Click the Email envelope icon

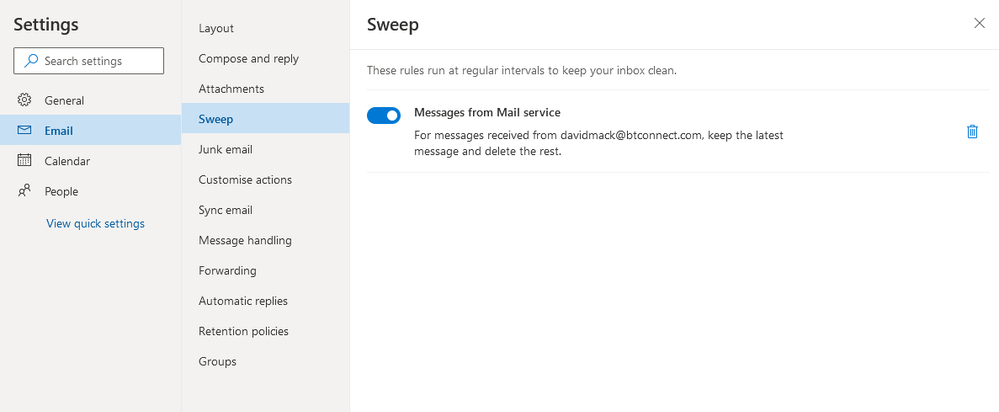pyautogui.click(x=25, y=130)
